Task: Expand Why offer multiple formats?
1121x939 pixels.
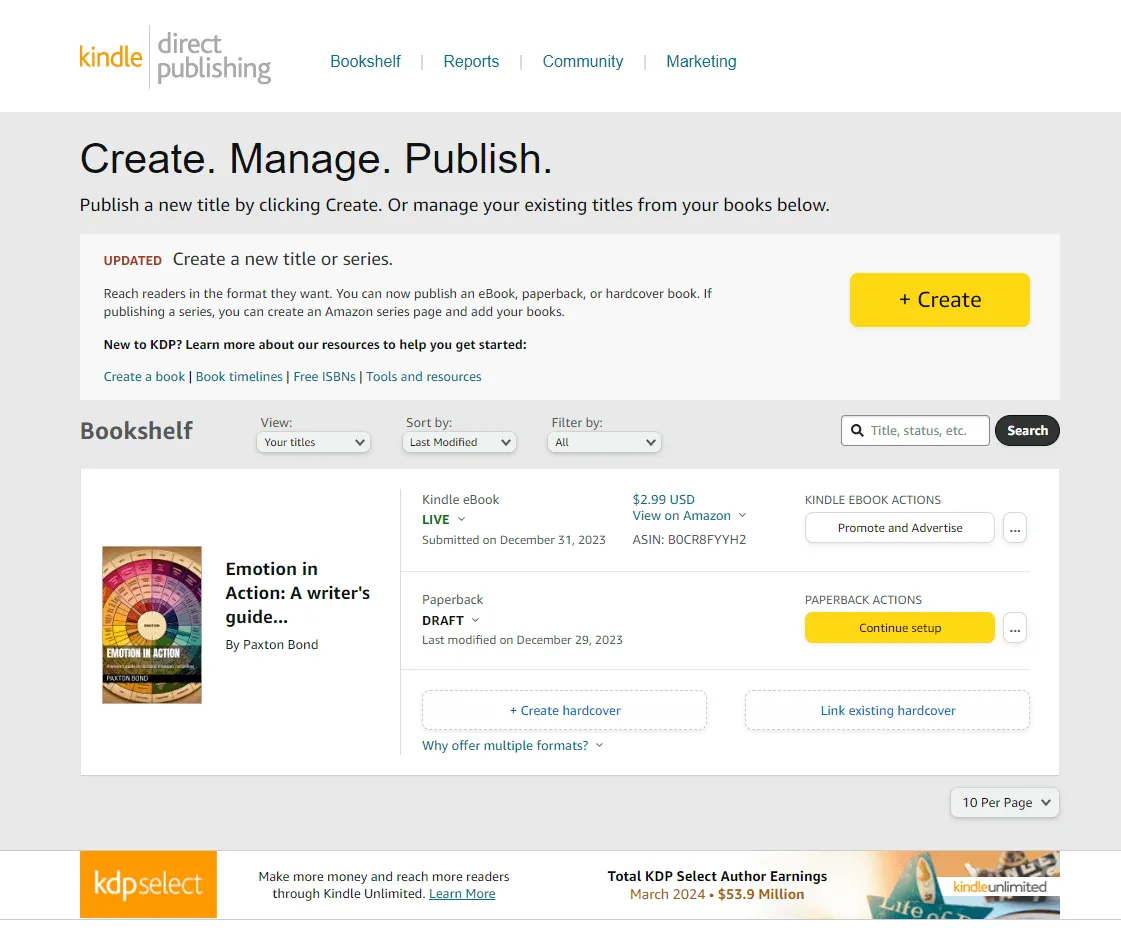Action: [513, 745]
